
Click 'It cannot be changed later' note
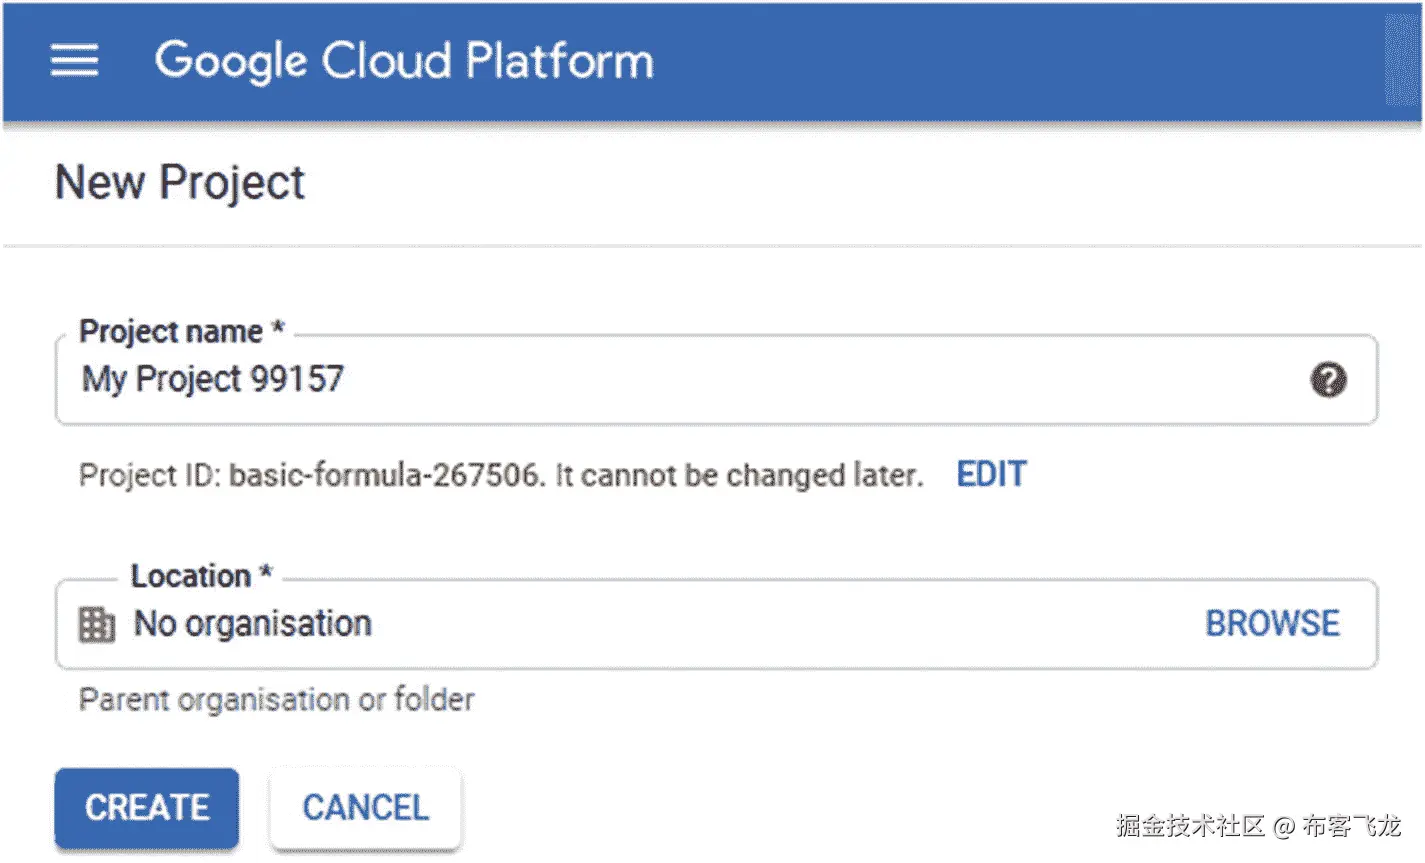tap(738, 475)
